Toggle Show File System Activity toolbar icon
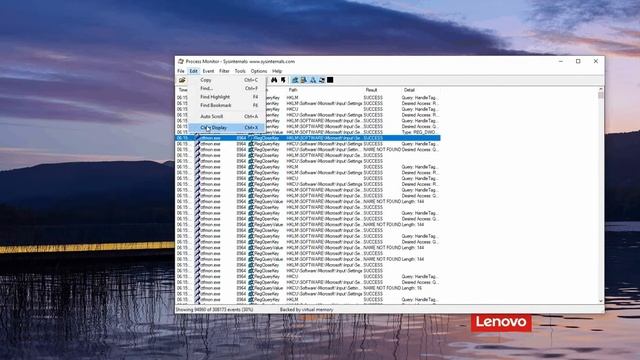Screen dimensions: 640x360 pos(304,80)
